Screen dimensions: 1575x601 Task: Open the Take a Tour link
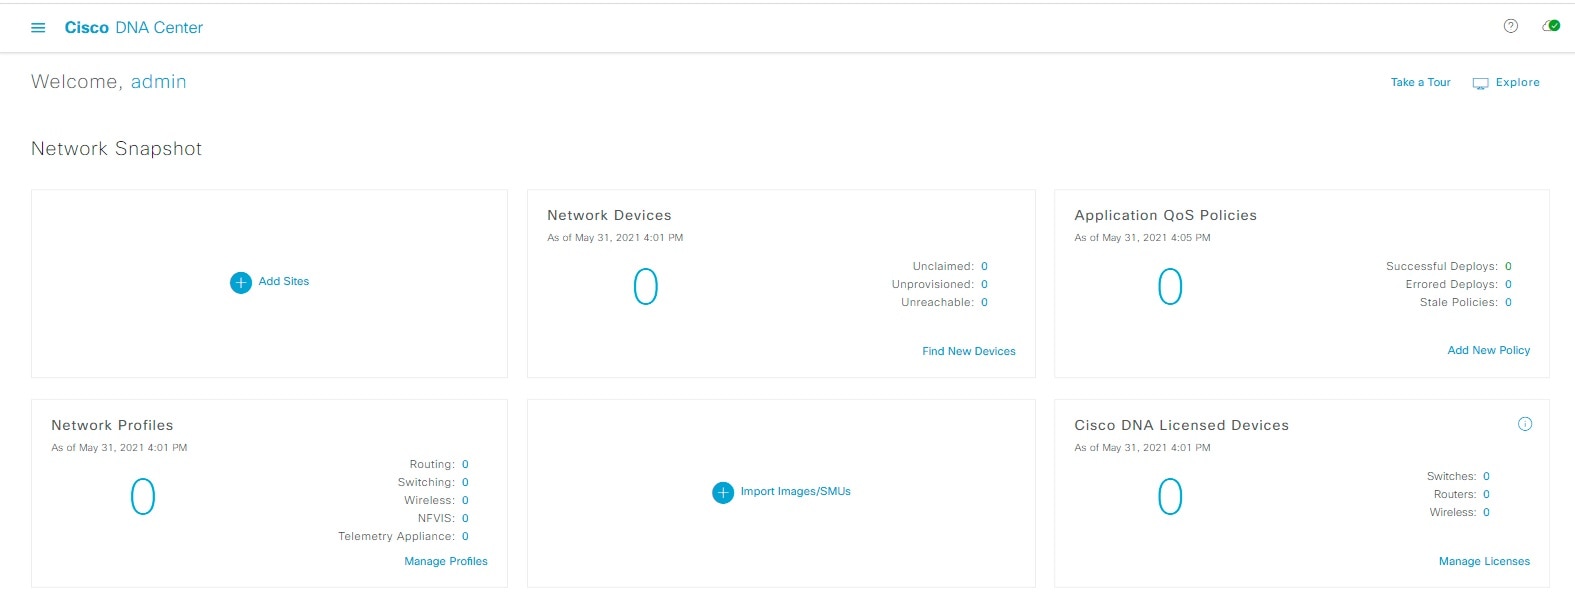(1420, 83)
